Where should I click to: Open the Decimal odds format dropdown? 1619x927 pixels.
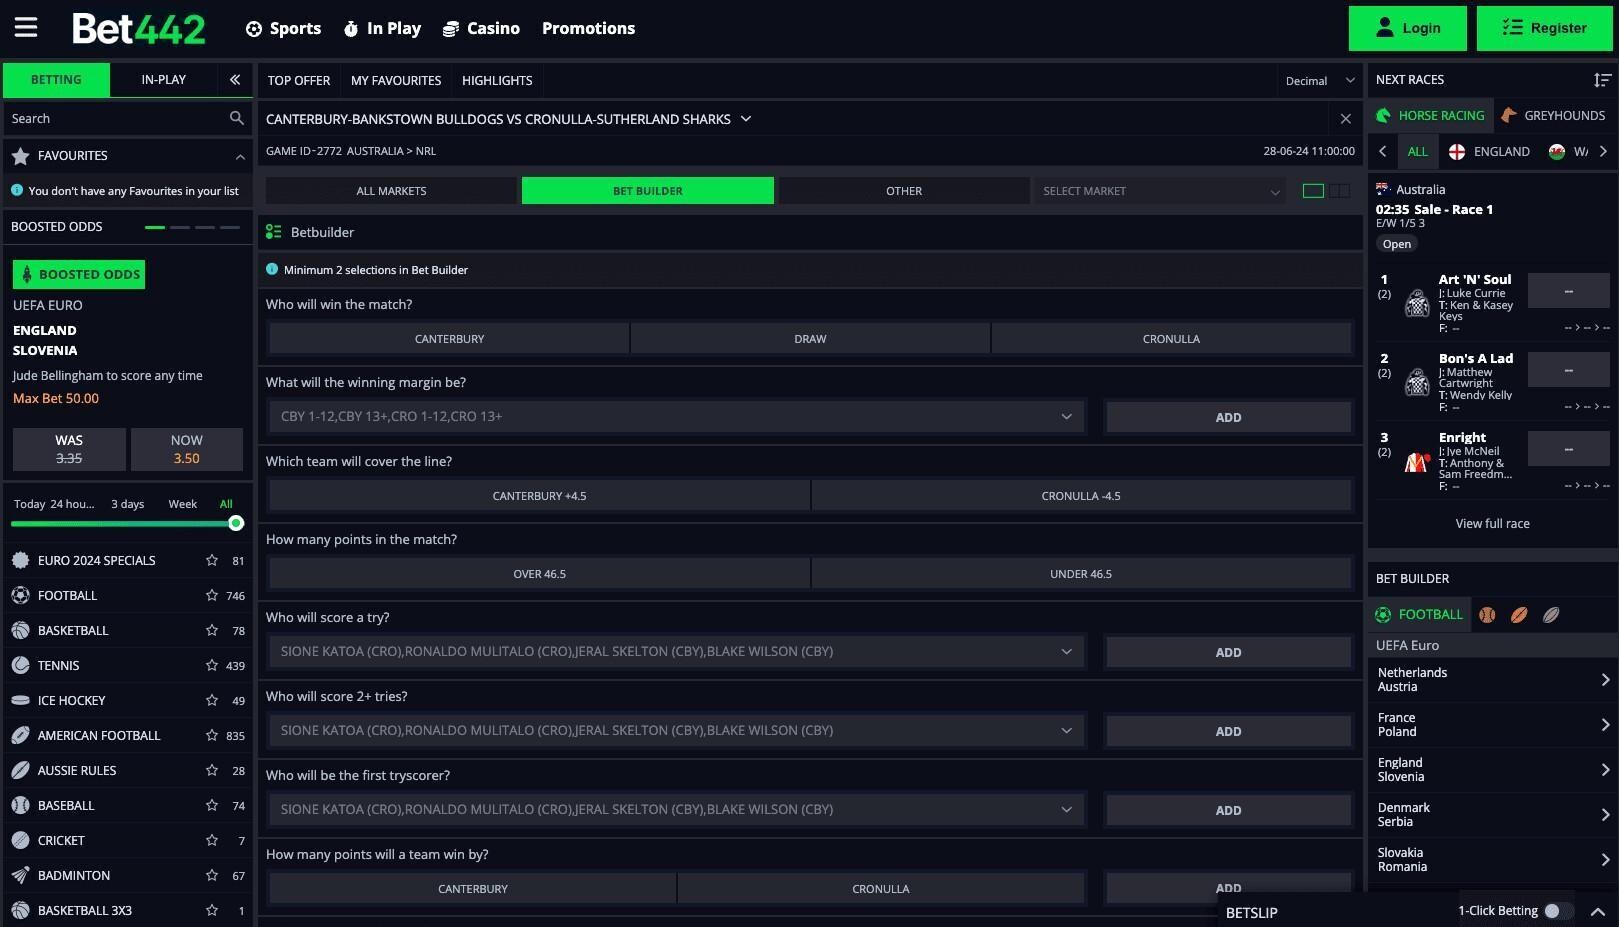click(x=1319, y=81)
